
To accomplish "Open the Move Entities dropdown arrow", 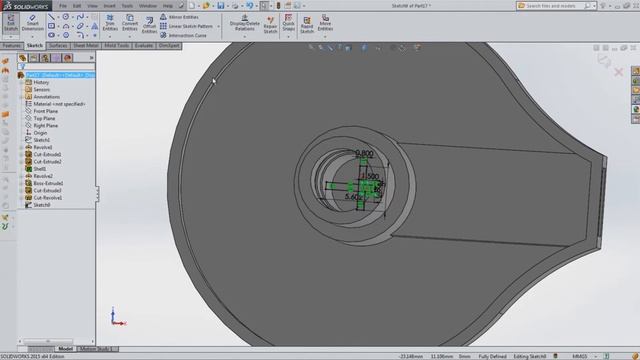I will point(325,37).
